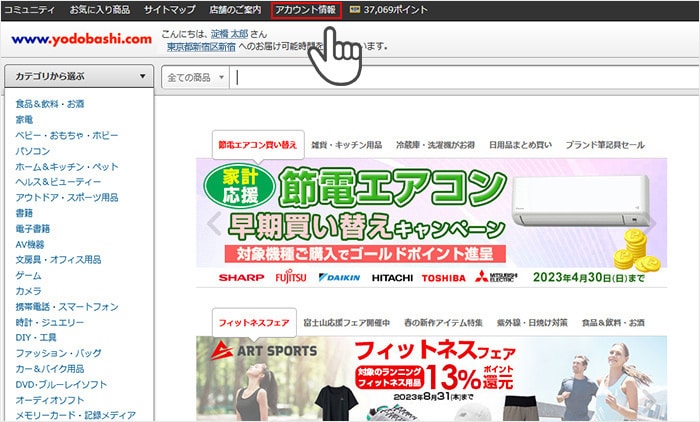Select category 食品&飲料・お酒 in sidebar

click(50, 104)
